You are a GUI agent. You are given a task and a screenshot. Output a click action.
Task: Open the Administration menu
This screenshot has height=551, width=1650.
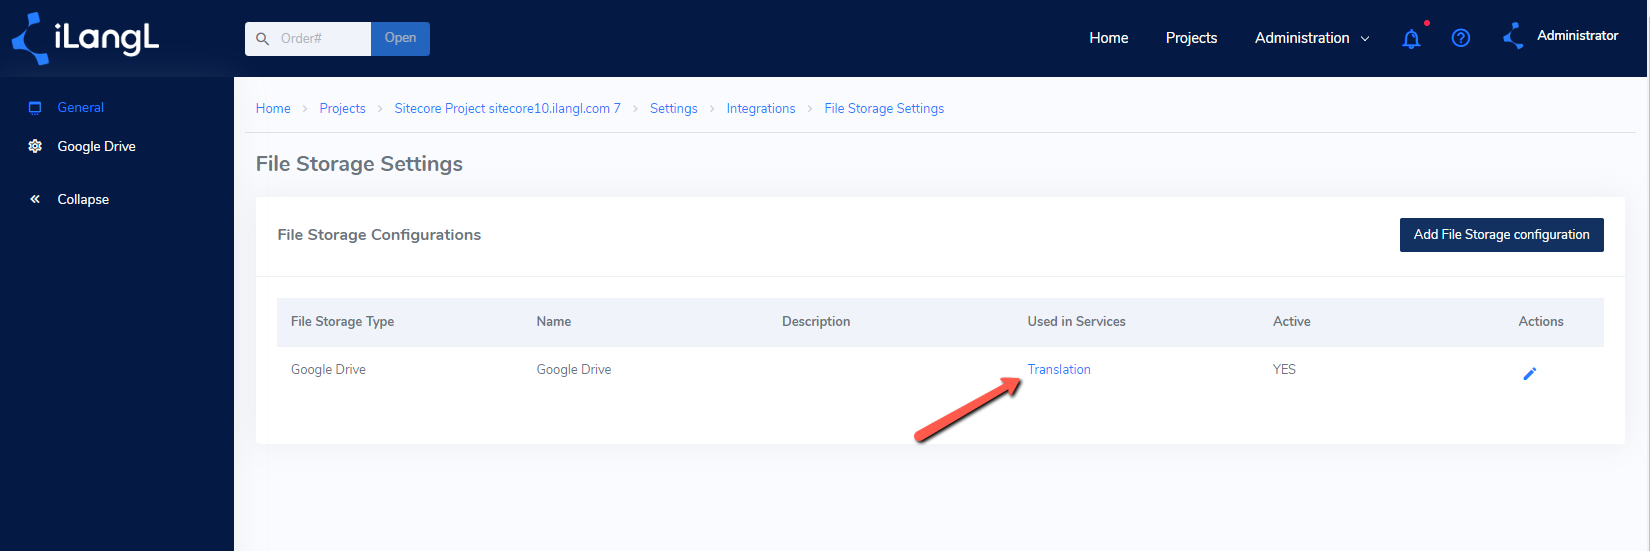pos(1302,38)
